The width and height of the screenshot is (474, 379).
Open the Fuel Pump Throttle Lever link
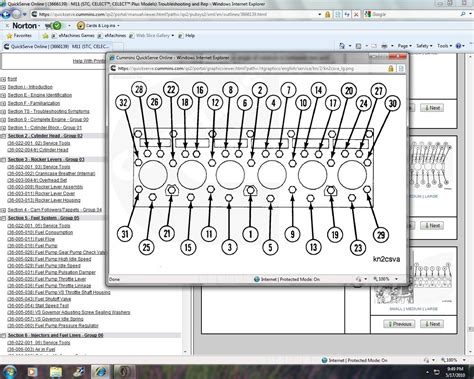point(46,279)
